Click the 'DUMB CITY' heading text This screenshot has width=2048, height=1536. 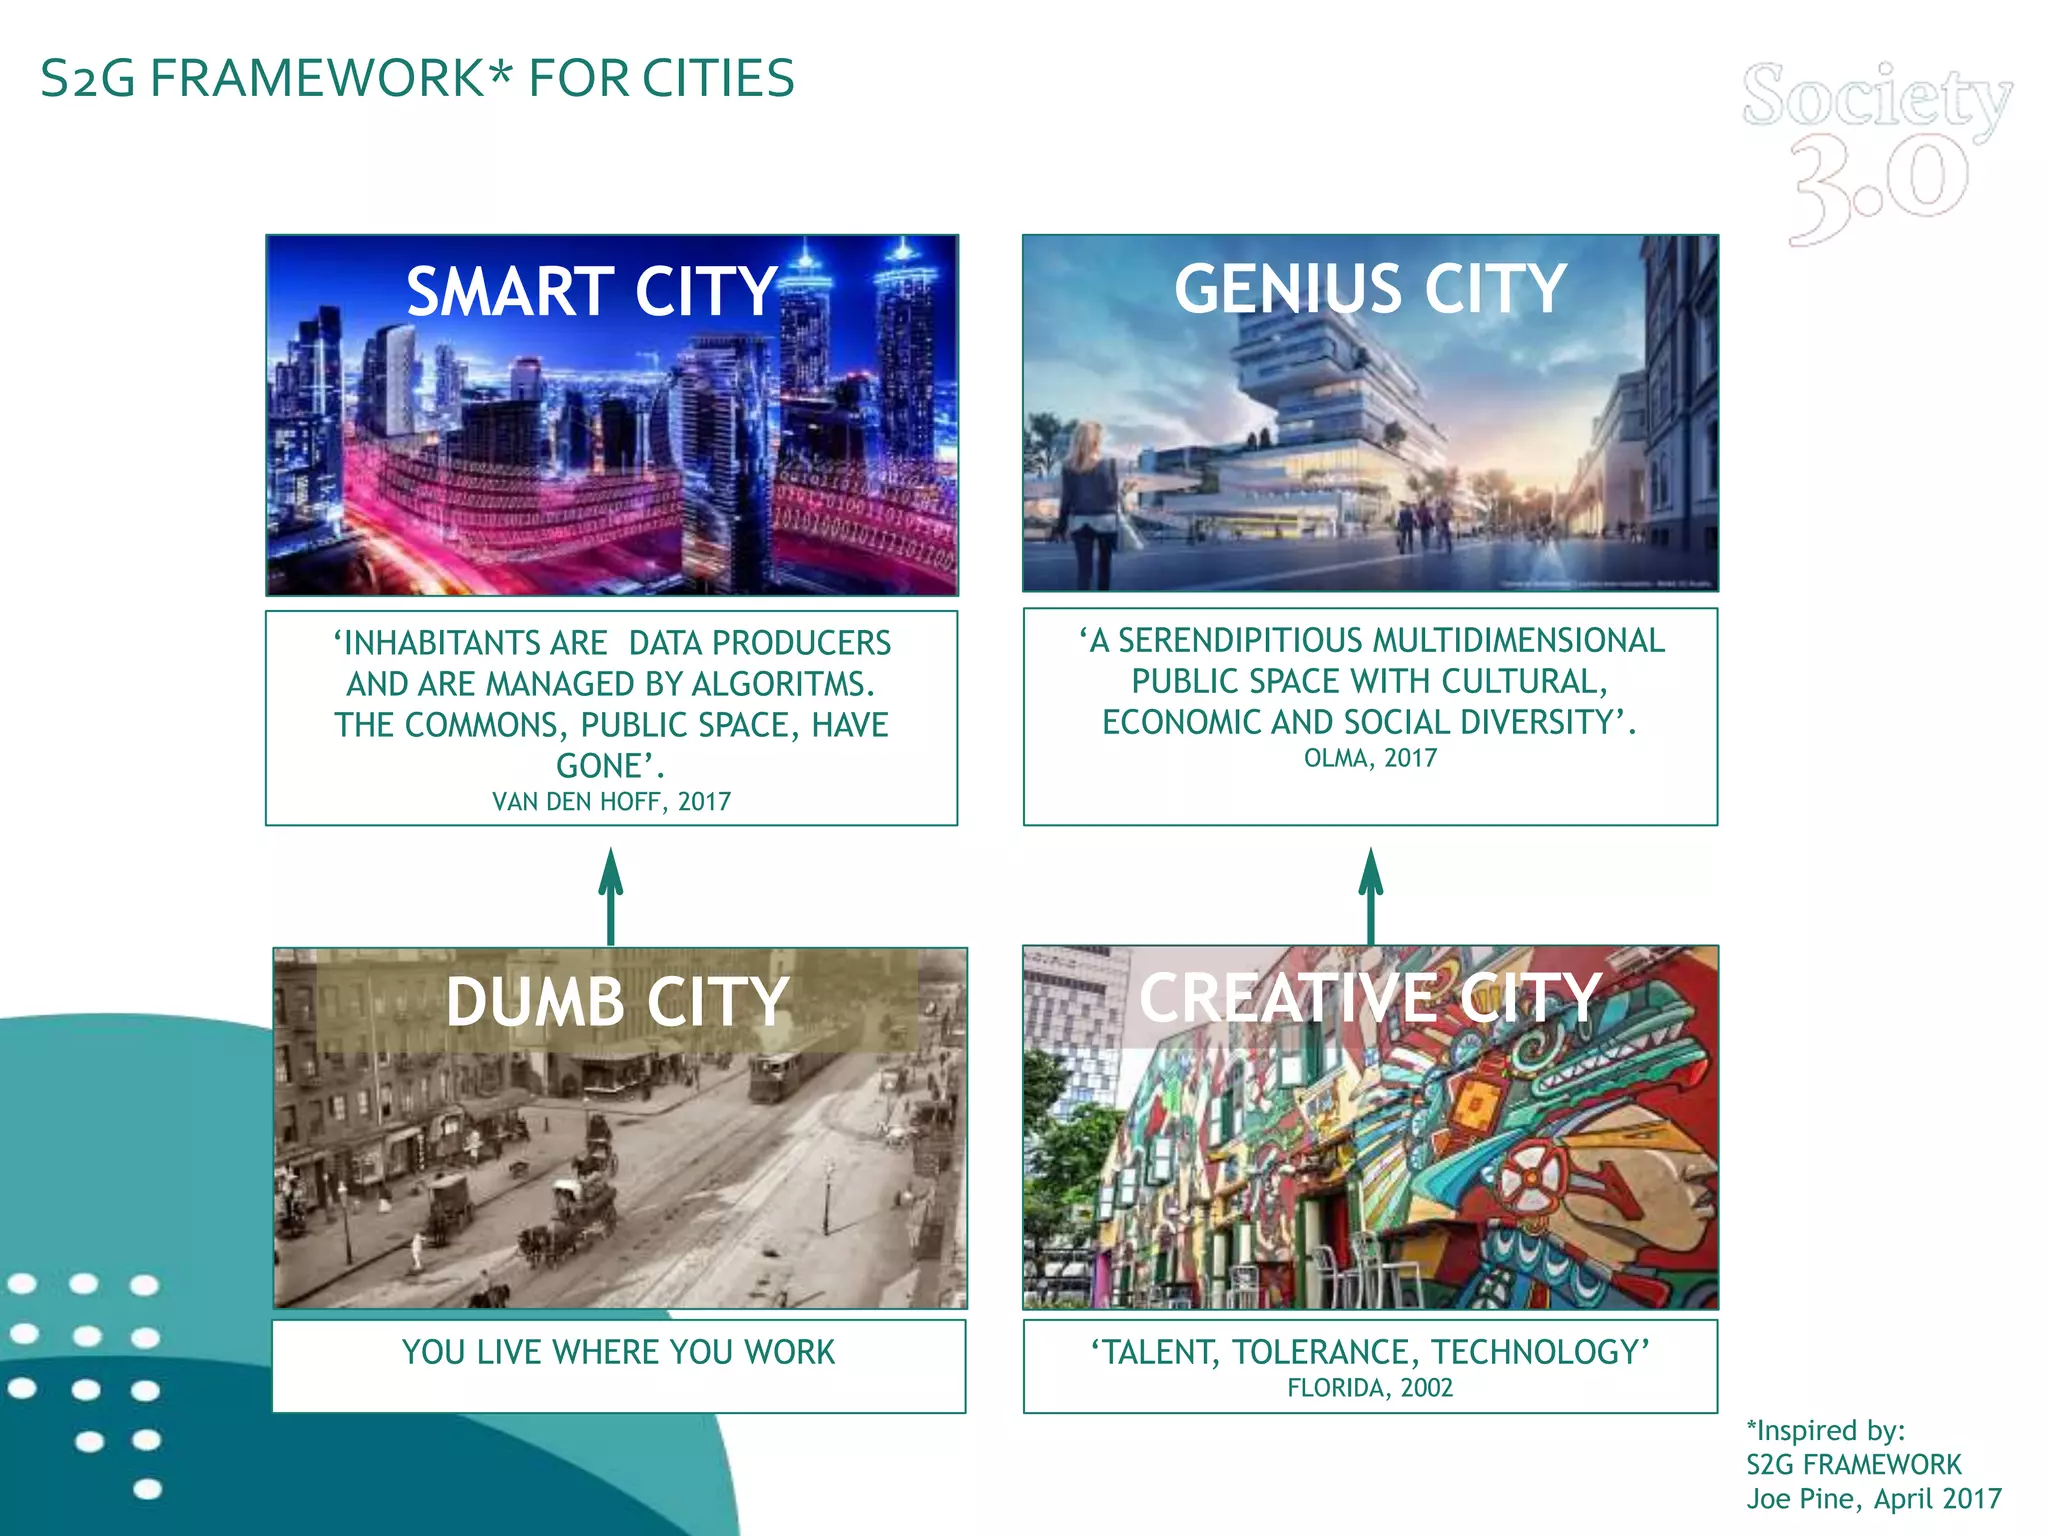[x=617, y=1002]
